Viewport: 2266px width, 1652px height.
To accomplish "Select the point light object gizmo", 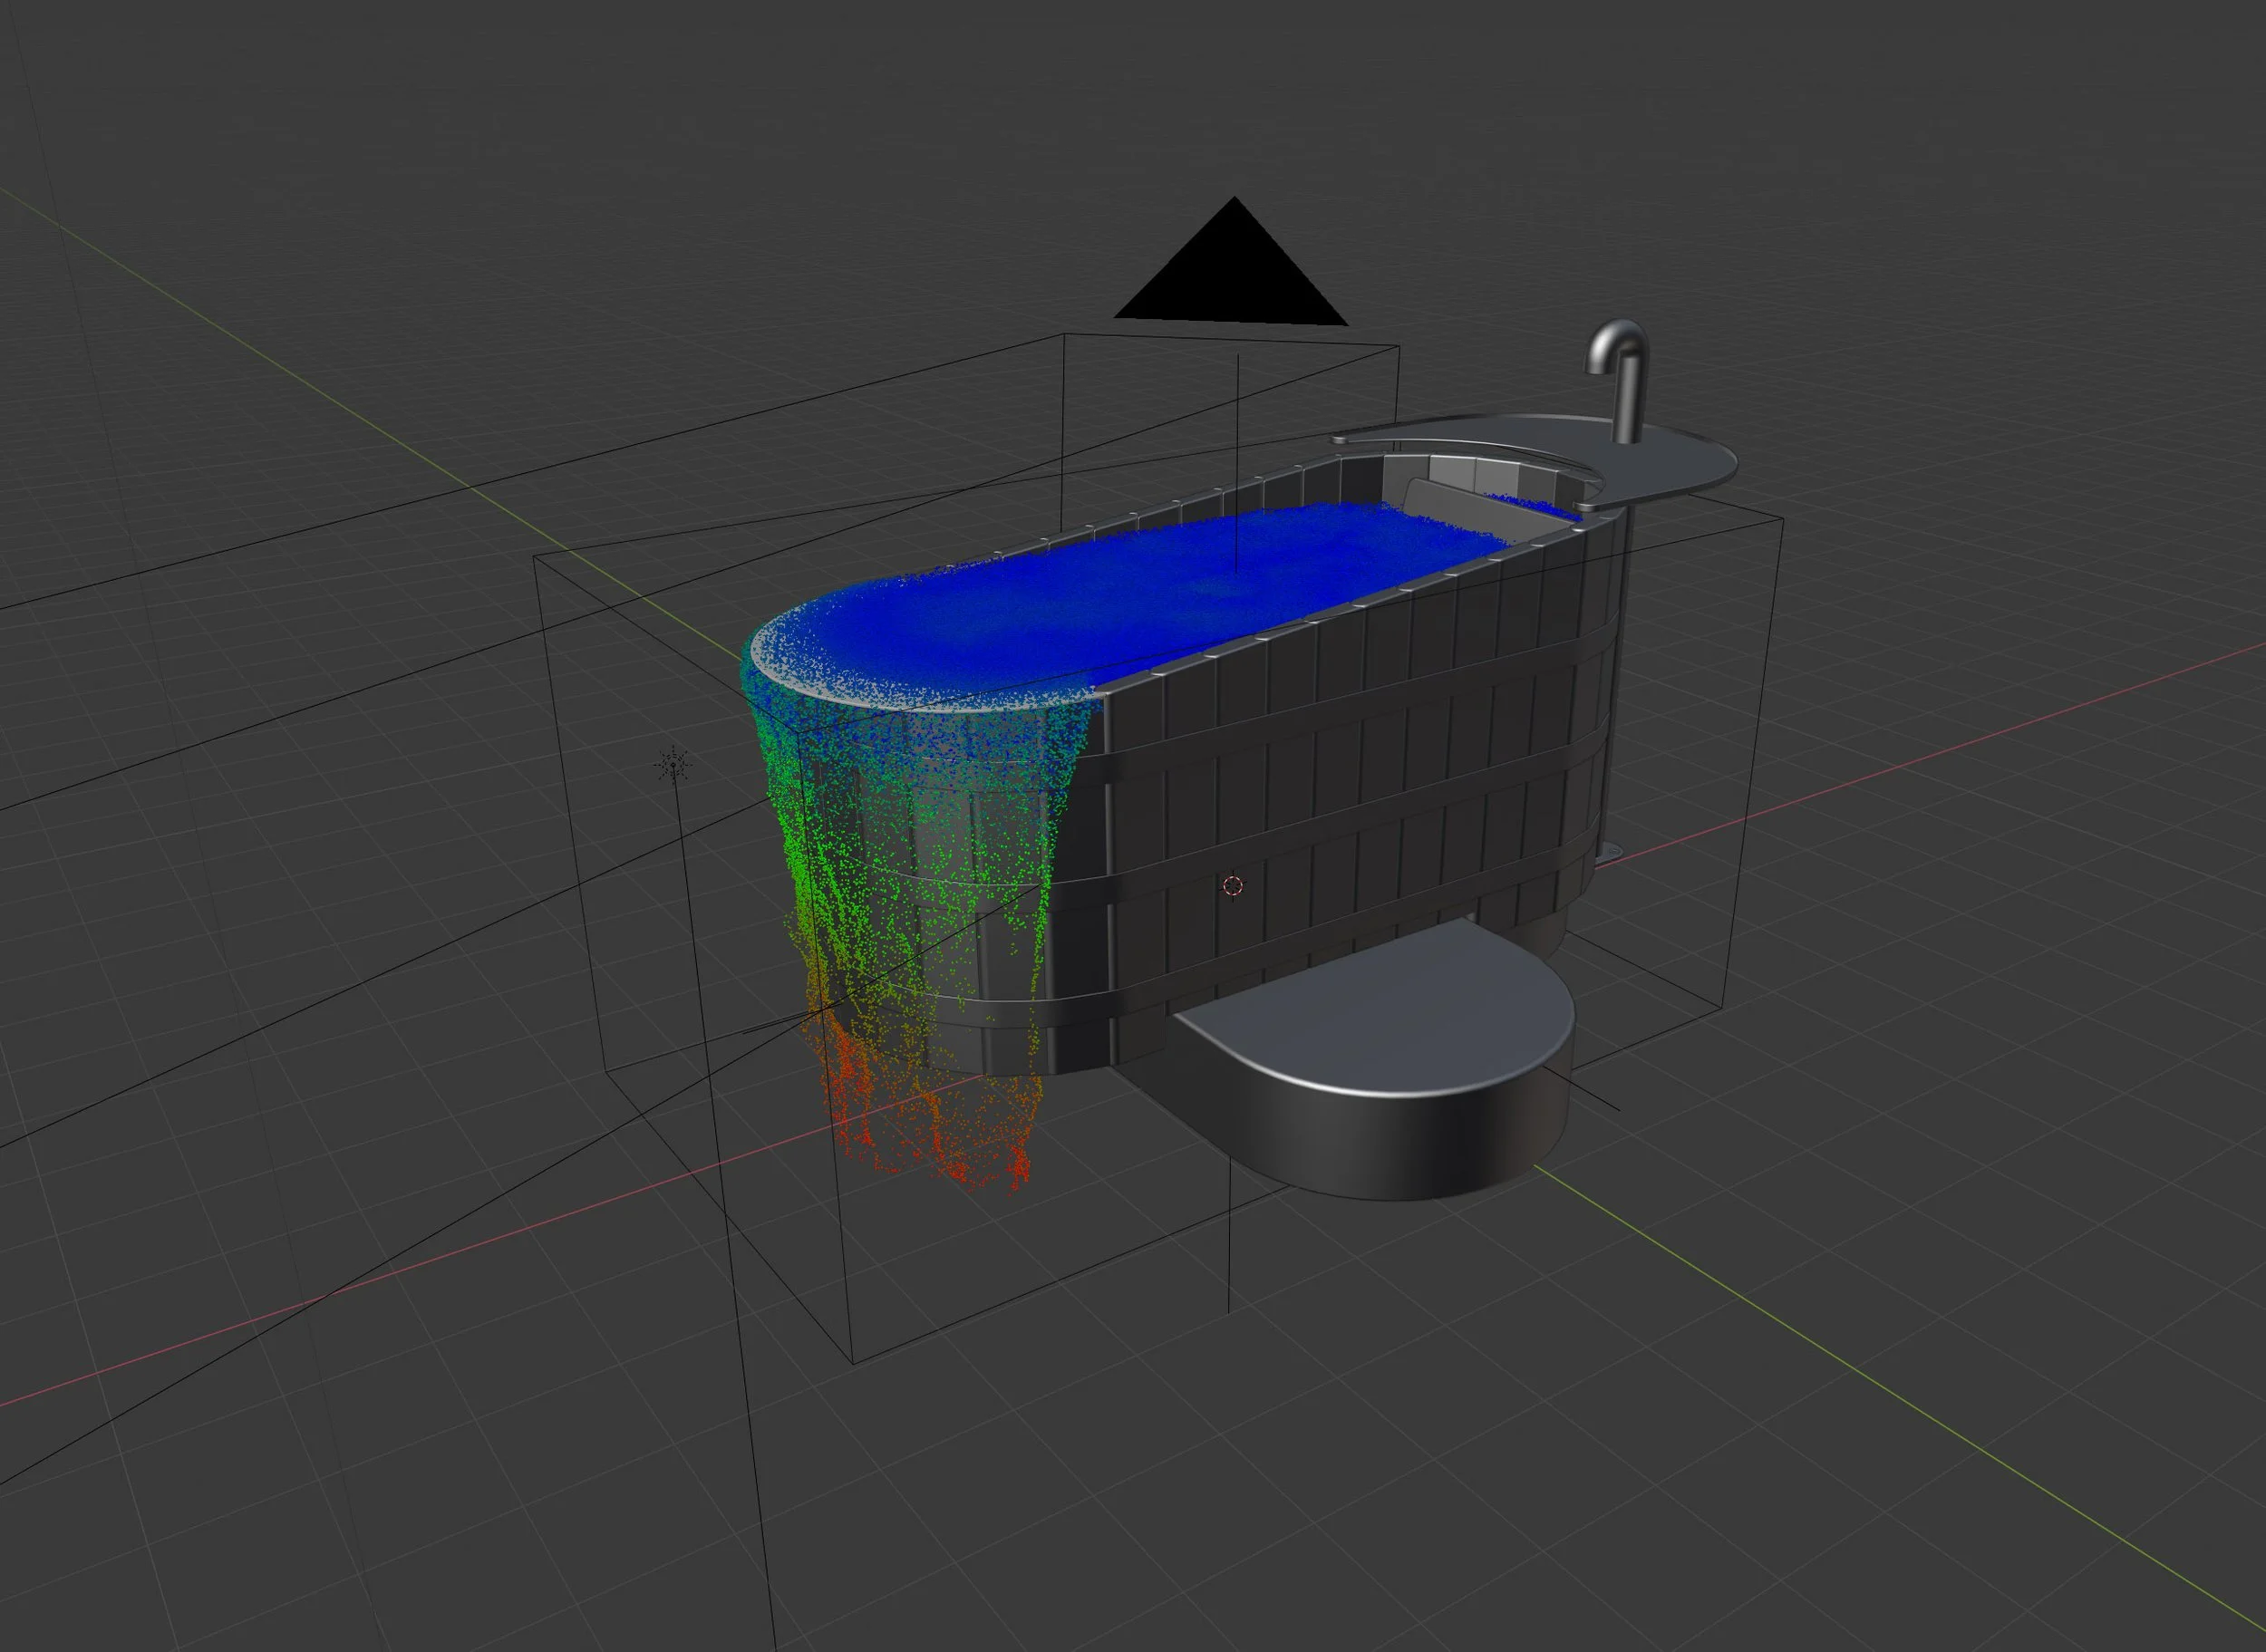I will (x=673, y=766).
